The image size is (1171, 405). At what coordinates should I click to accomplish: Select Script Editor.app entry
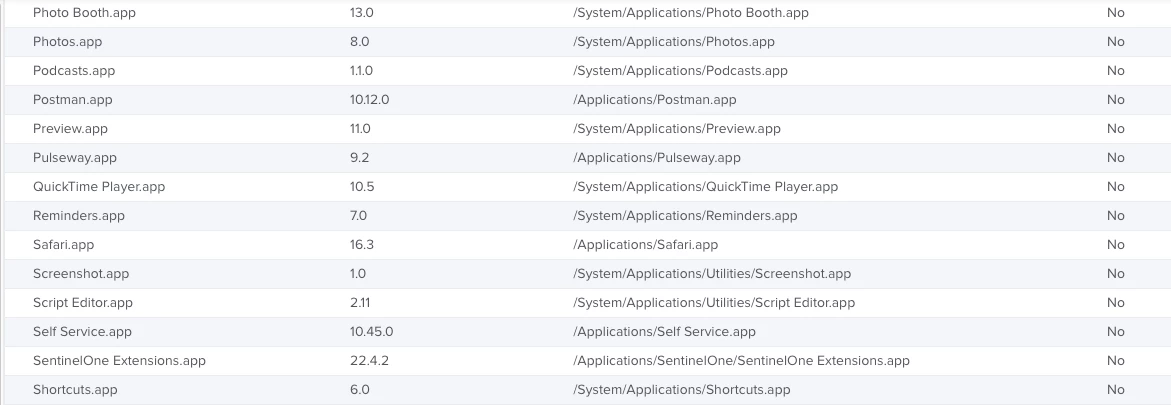83,303
